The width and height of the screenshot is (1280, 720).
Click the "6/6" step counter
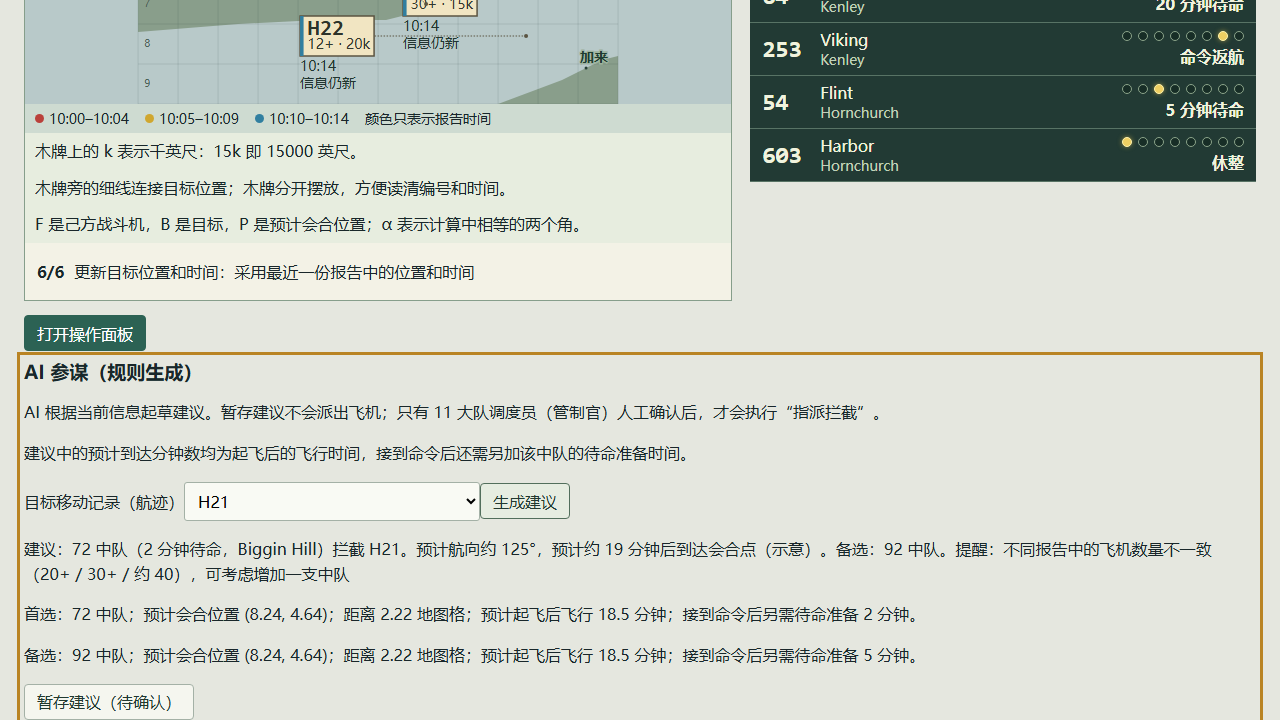pyautogui.click(x=51, y=272)
